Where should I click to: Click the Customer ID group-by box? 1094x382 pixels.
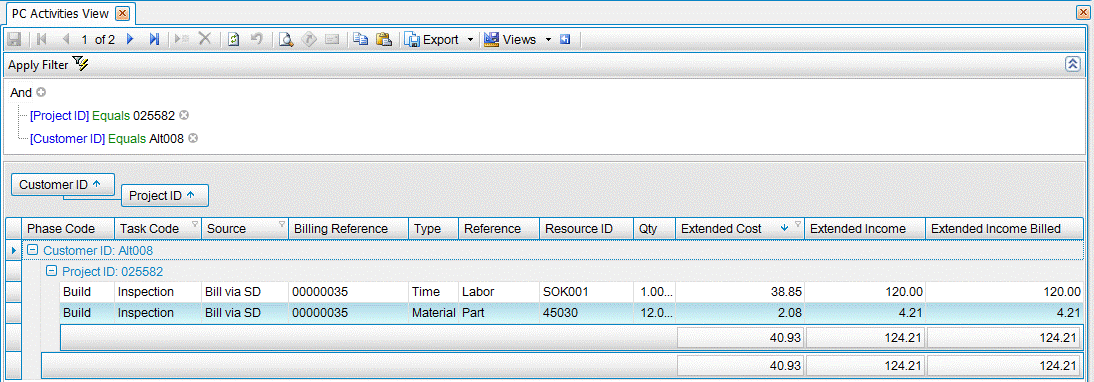coord(63,185)
